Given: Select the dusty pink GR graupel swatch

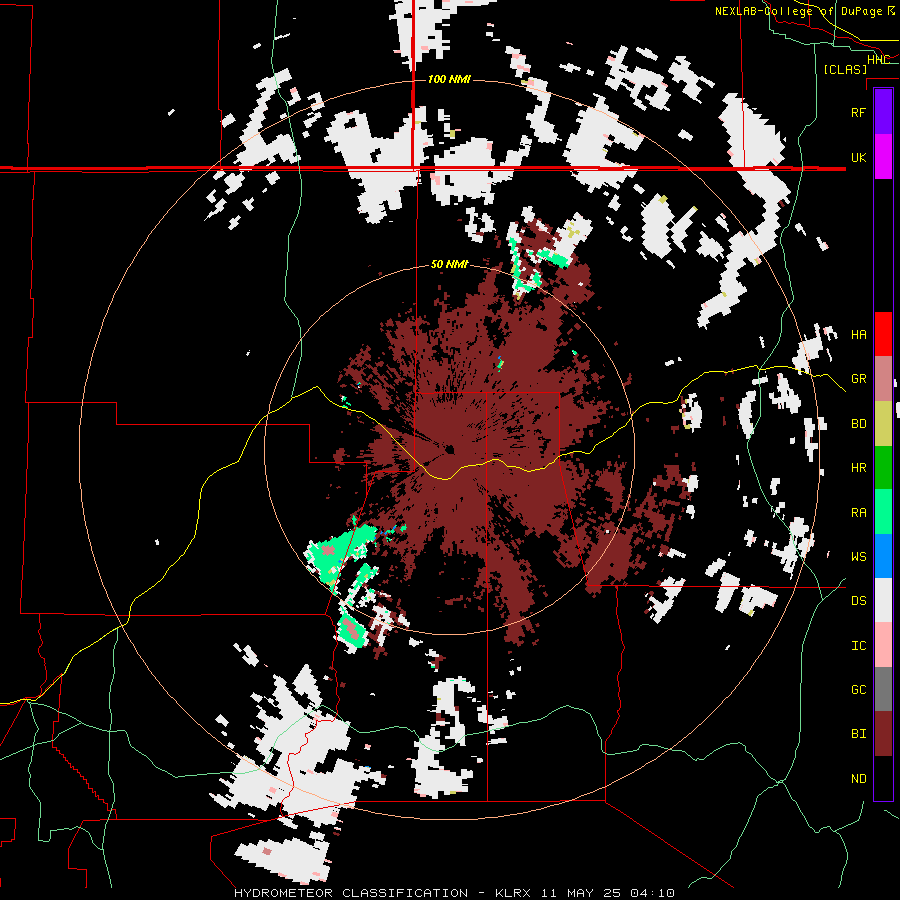Looking at the screenshot, I should pos(883,379).
